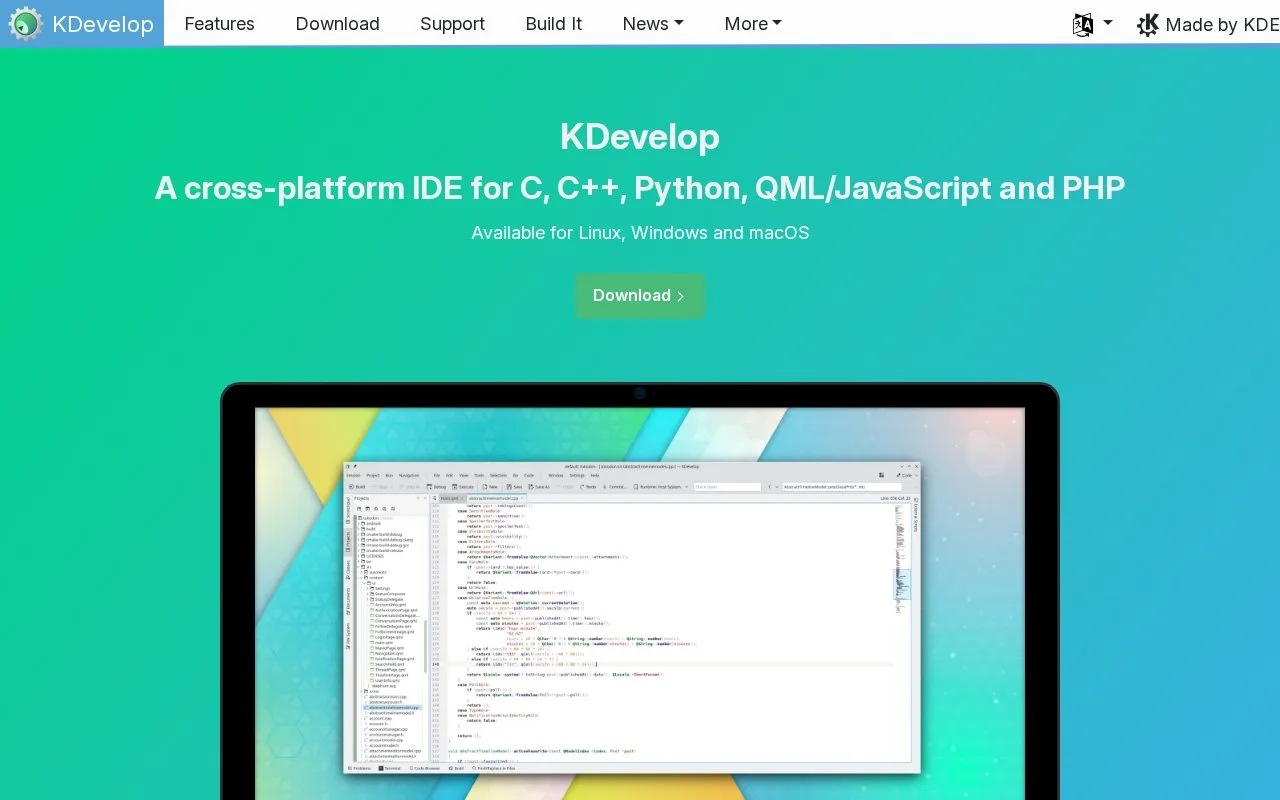Viewport: 1280px width, 800px height.
Task: Expand the News dropdown menu
Action: coord(653,24)
